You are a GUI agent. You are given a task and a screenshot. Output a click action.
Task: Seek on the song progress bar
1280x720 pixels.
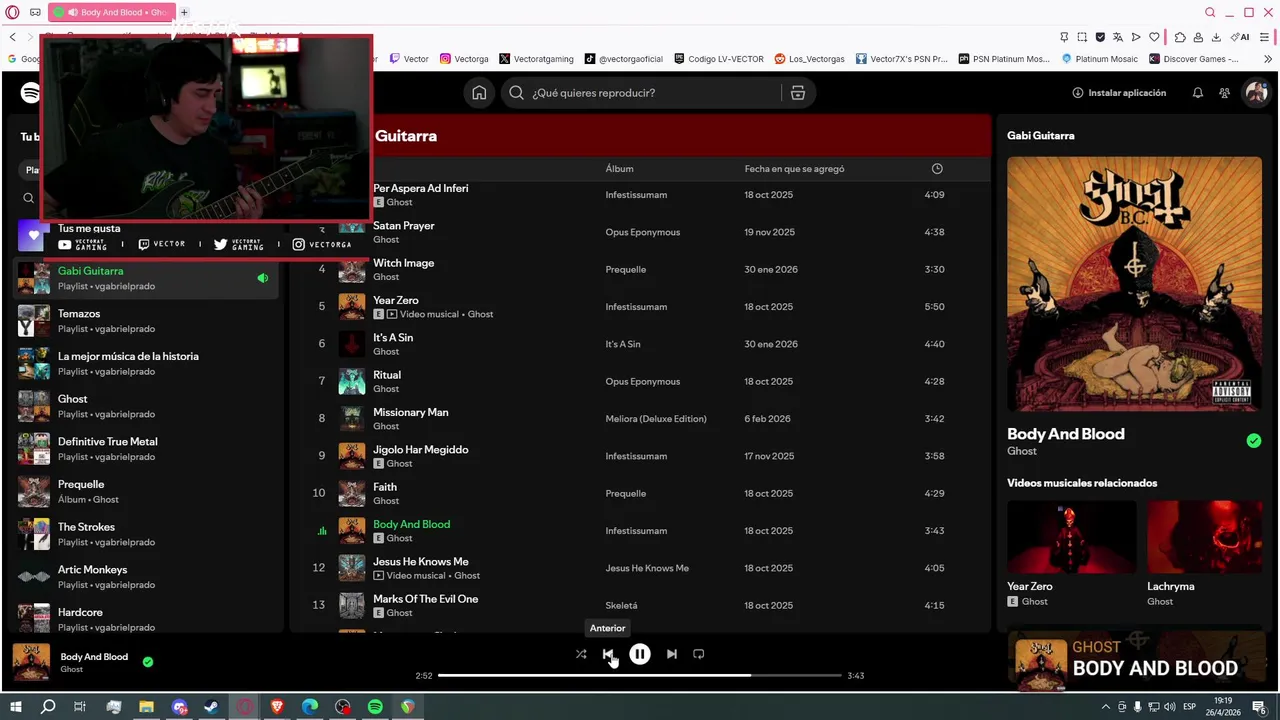[640, 676]
